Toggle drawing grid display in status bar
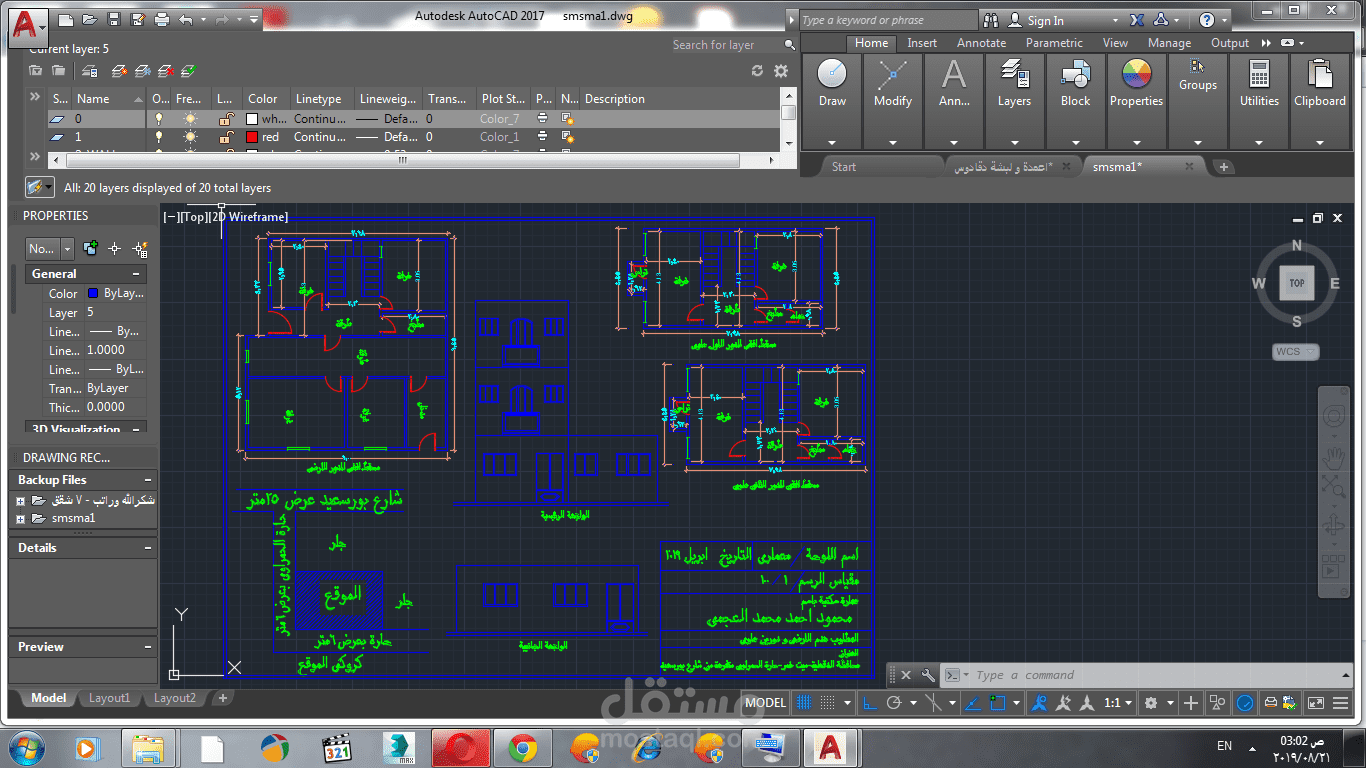The width and height of the screenshot is (1366, 768). 803,703
